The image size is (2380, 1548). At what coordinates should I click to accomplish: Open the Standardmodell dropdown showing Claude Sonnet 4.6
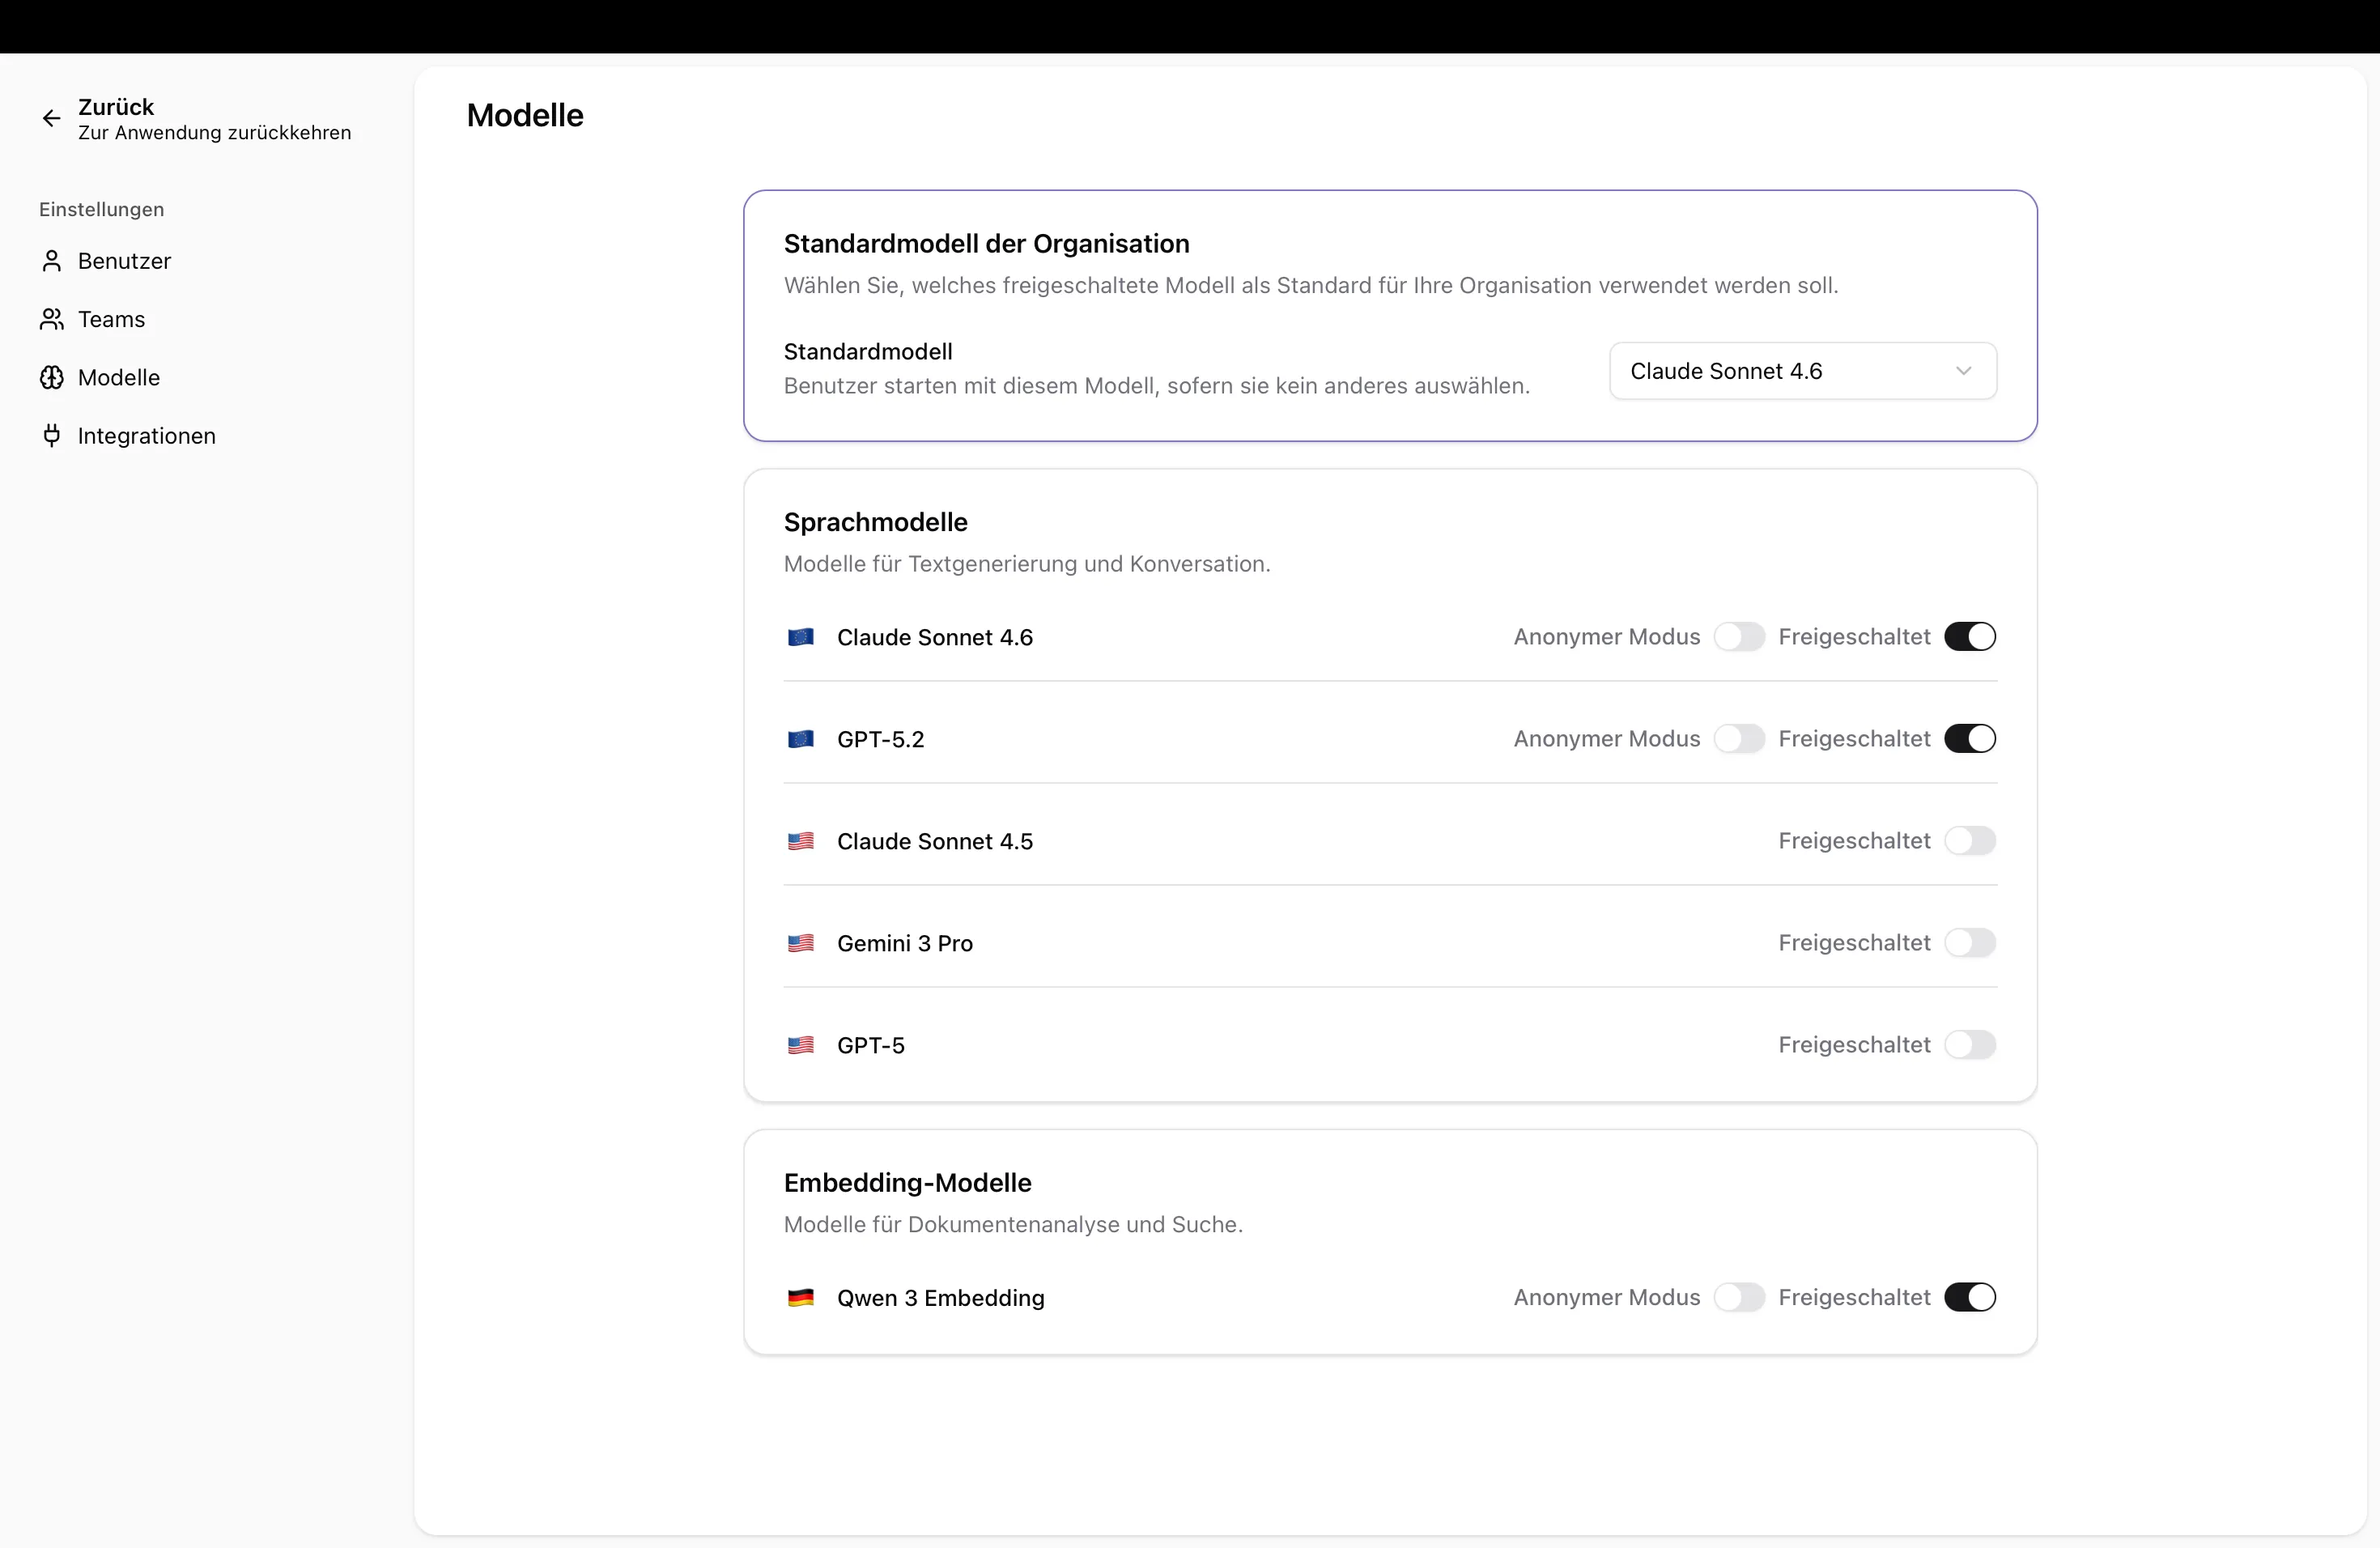tap(1801, 371)
